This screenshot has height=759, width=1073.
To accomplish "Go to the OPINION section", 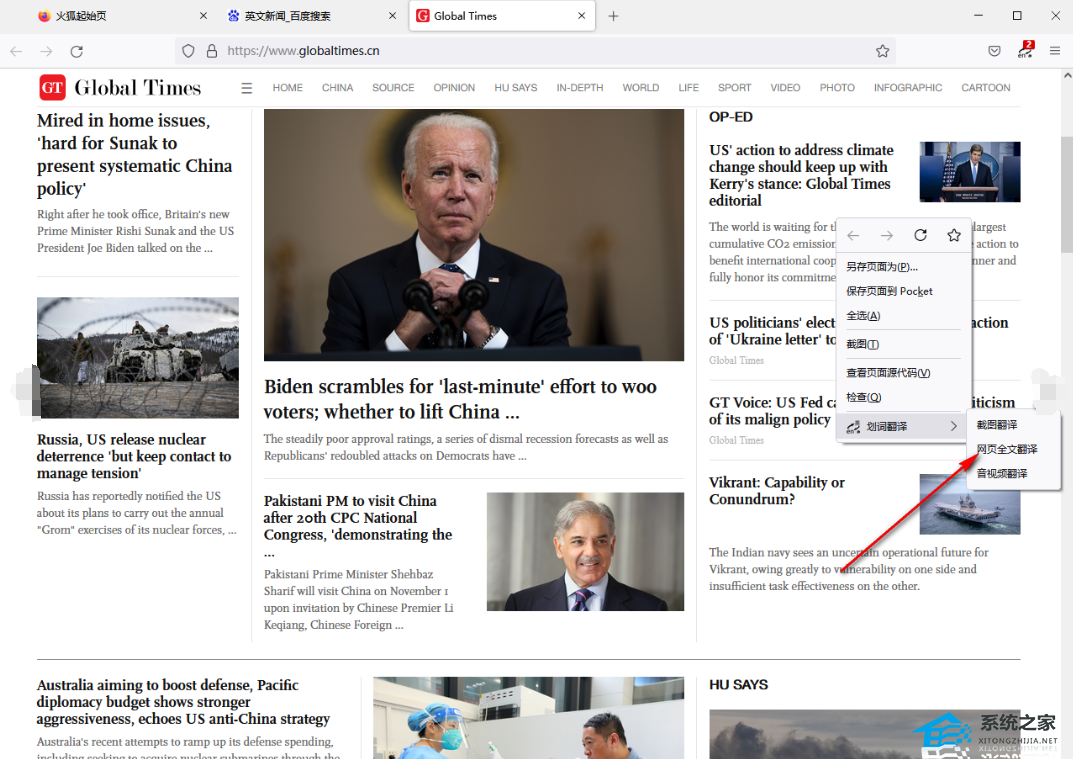I will click(x=454, y=88).
